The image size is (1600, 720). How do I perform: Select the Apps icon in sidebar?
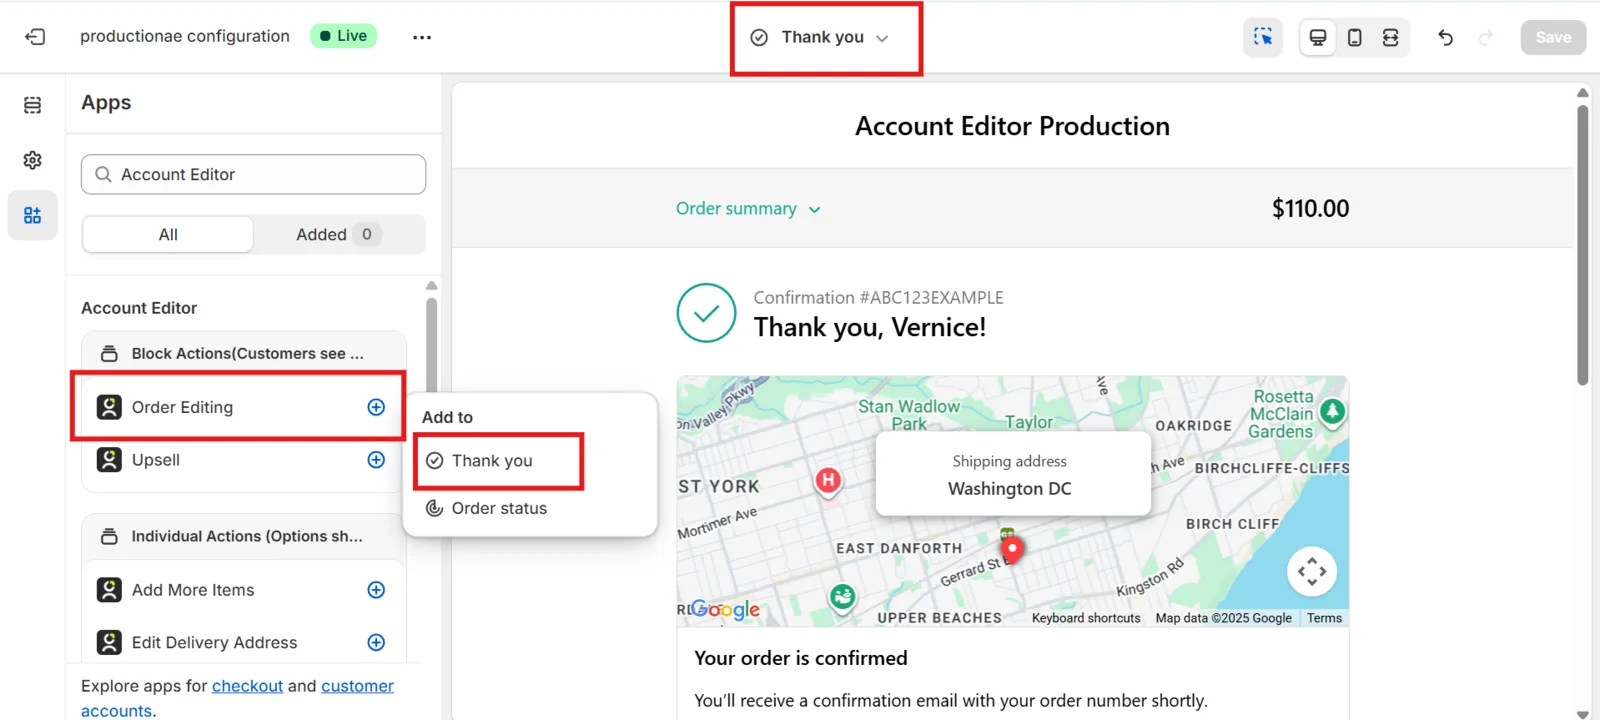pos(33,215)
